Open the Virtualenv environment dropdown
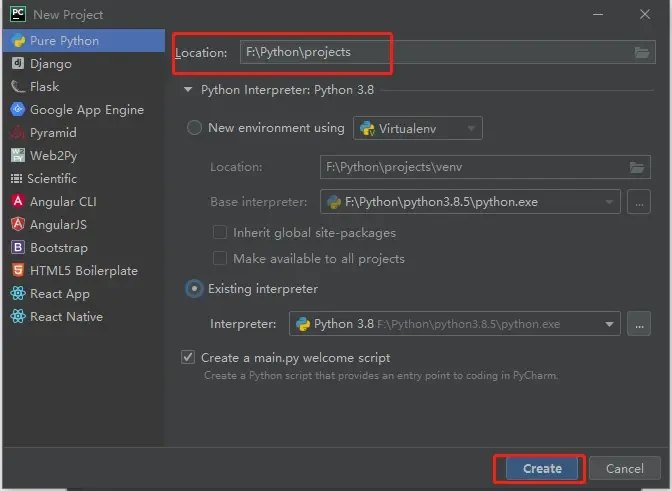The width and height of the screenshot is (672, 491). coord(417,128)
